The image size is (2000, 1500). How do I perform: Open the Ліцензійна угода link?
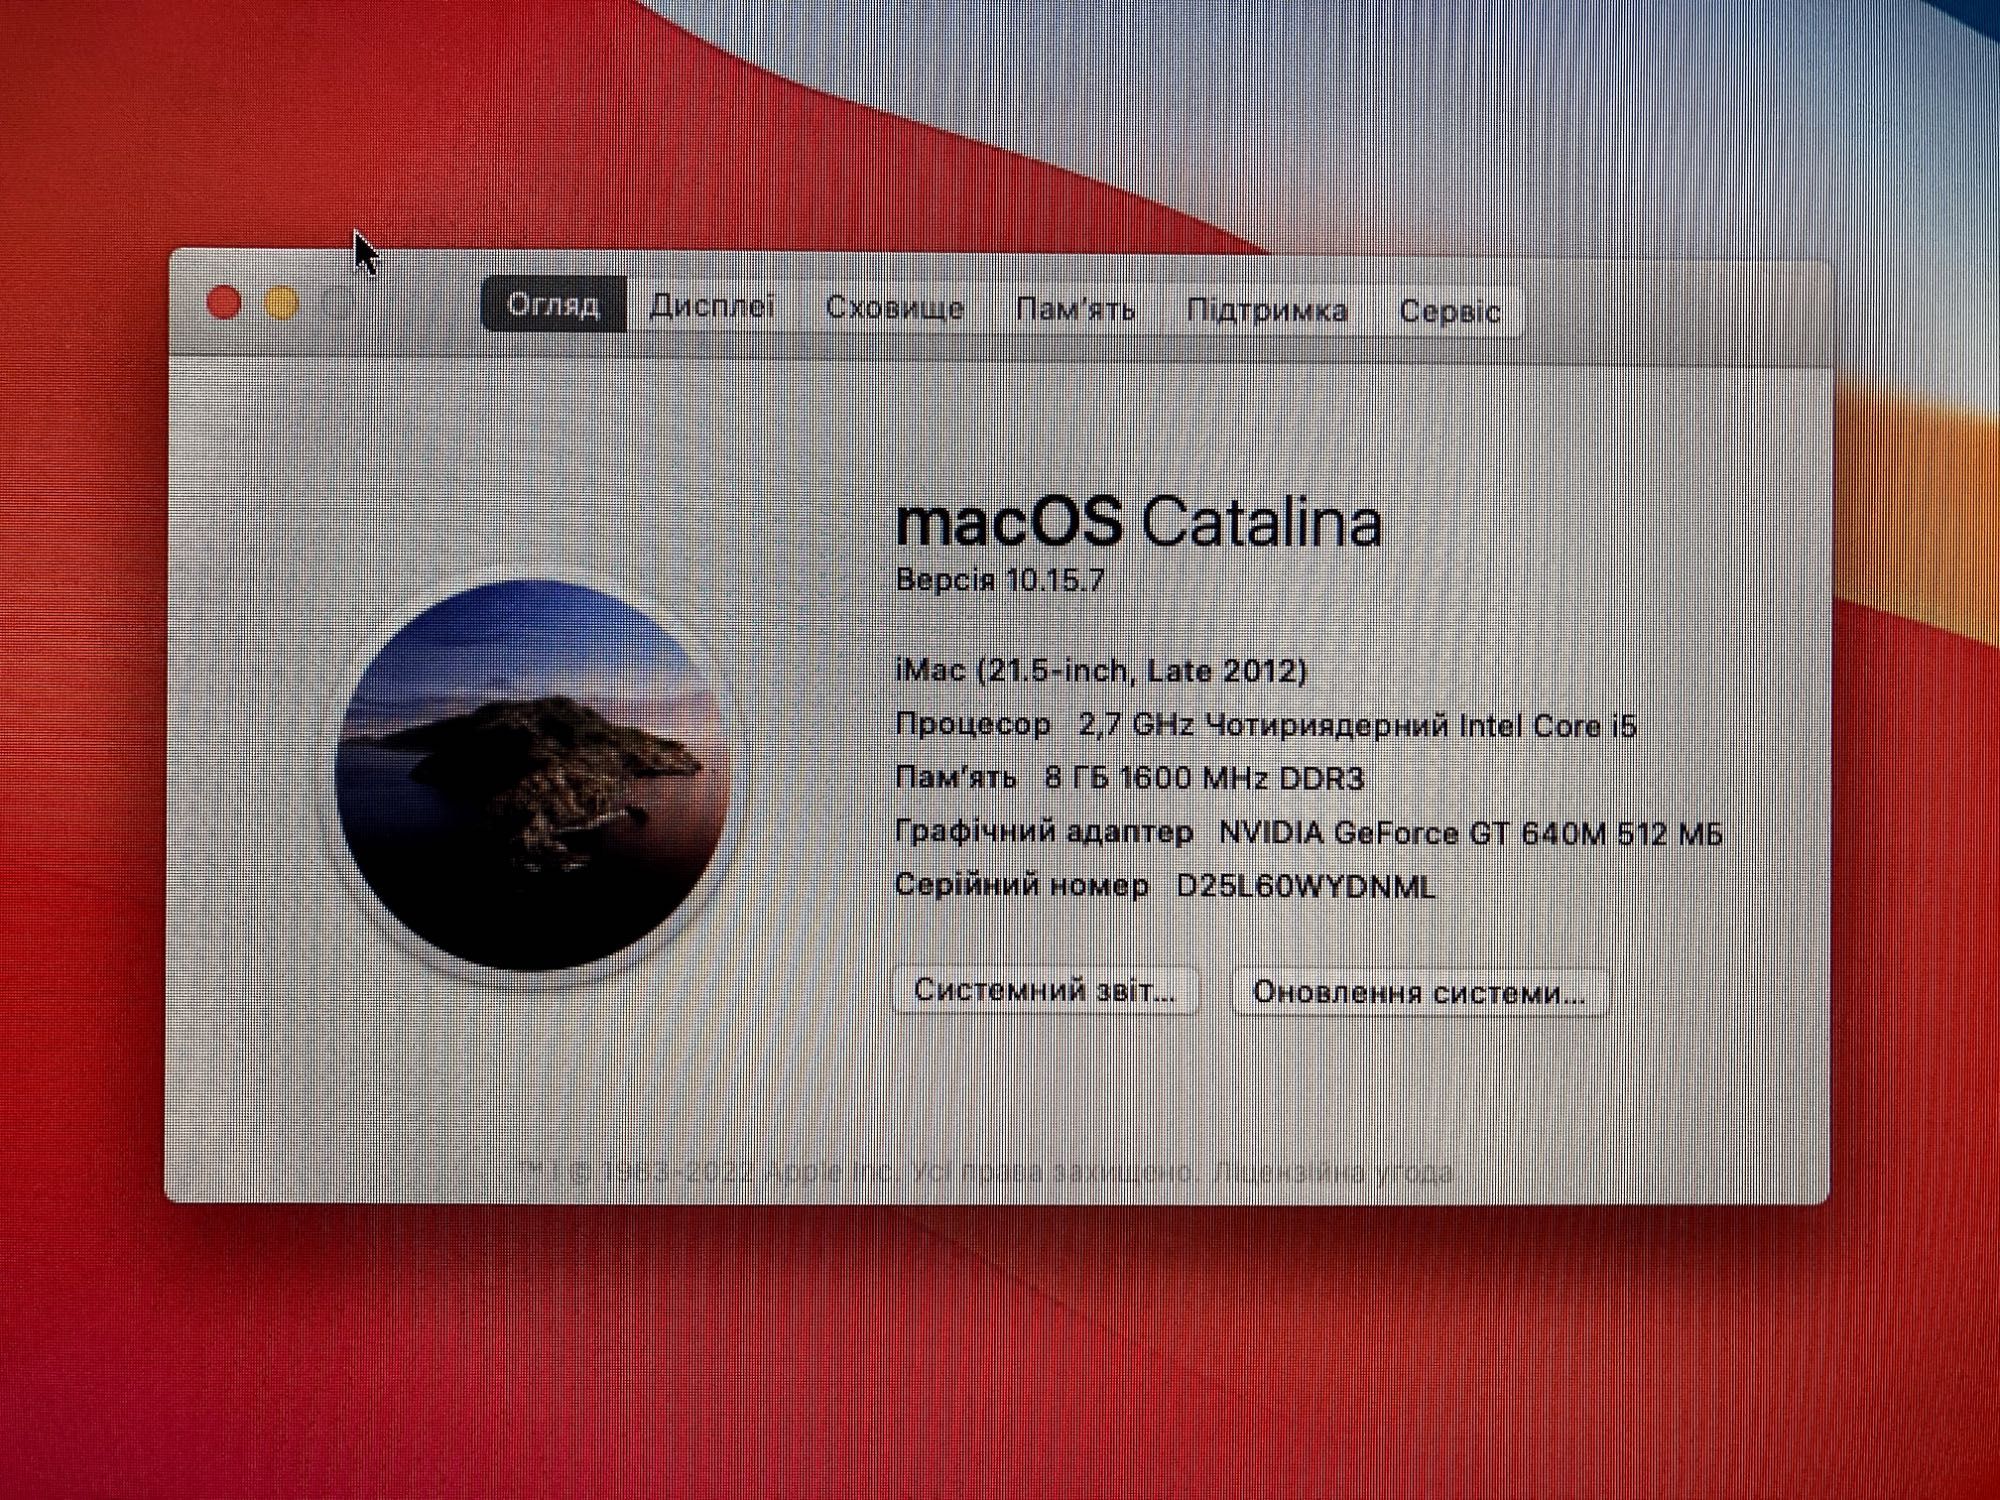tap(1333, 1172)
